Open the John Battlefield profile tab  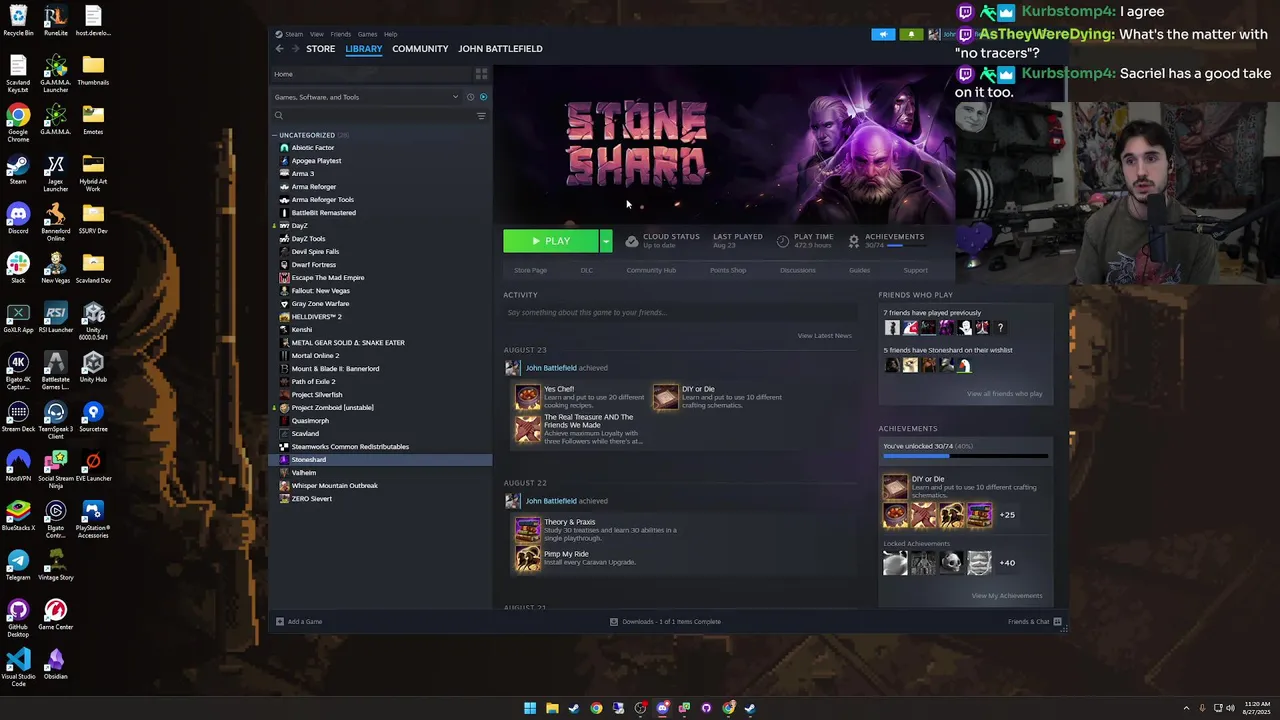[500, 49]
